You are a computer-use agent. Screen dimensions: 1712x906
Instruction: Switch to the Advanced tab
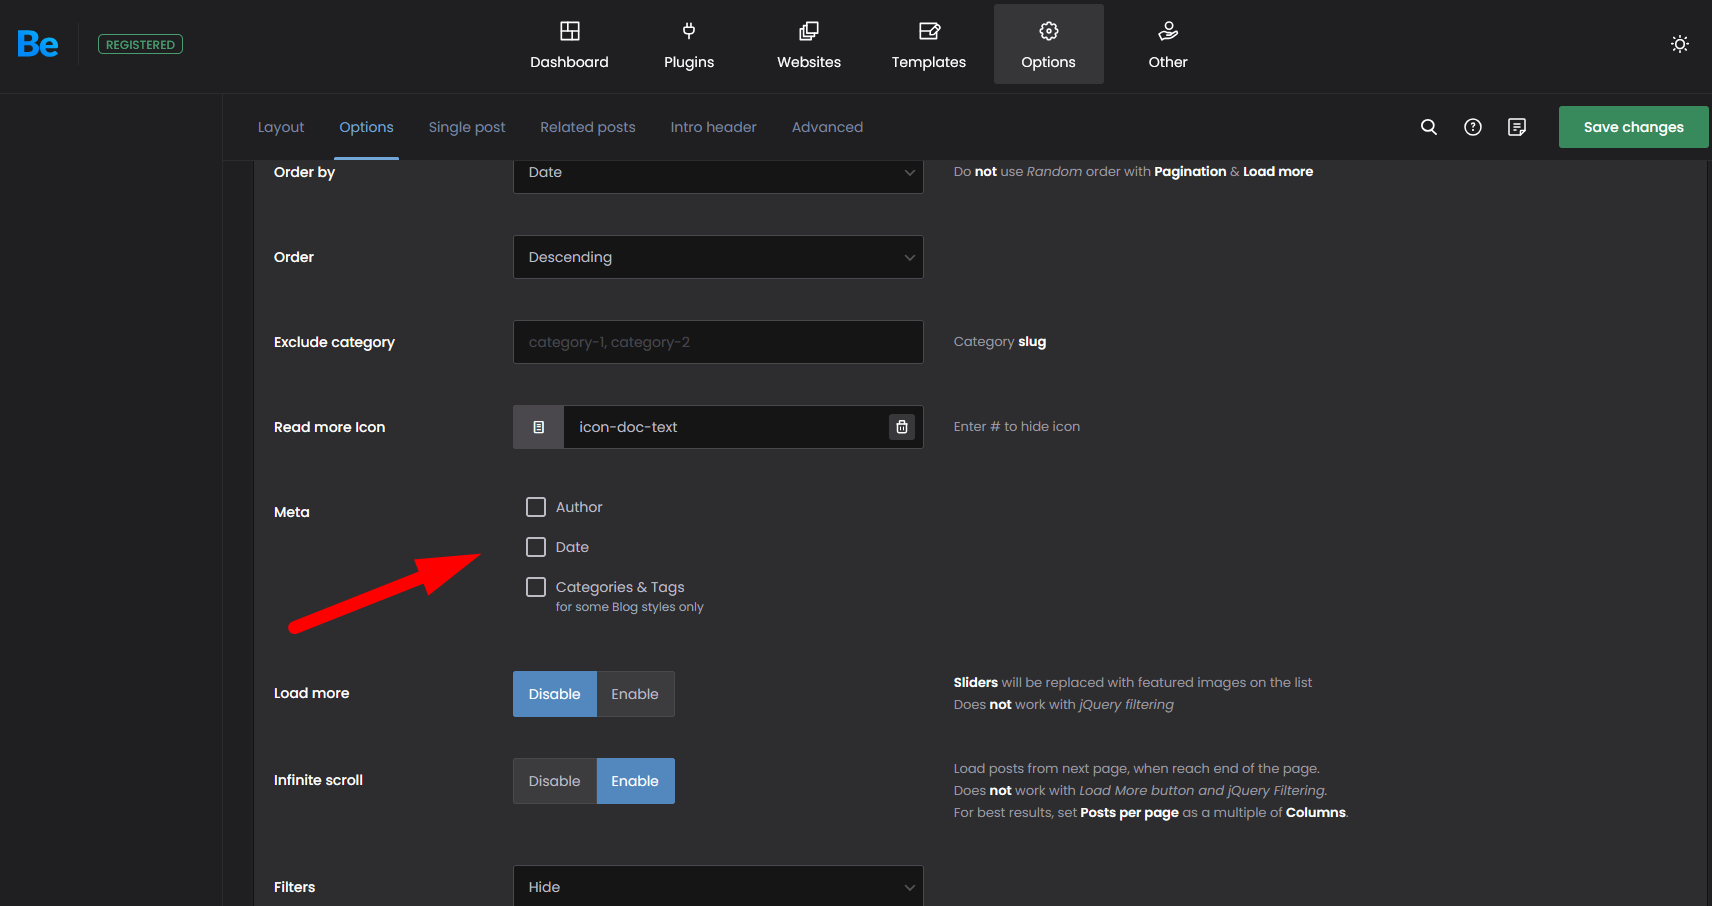827,127
